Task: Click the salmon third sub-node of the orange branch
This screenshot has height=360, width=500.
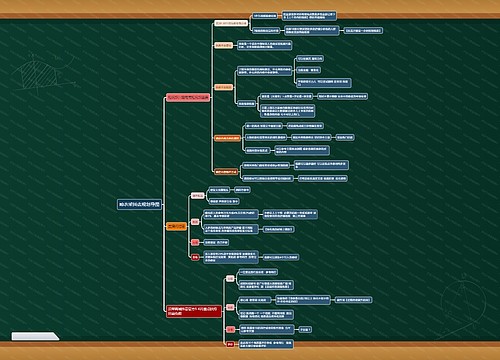Action: coord(195,242)
